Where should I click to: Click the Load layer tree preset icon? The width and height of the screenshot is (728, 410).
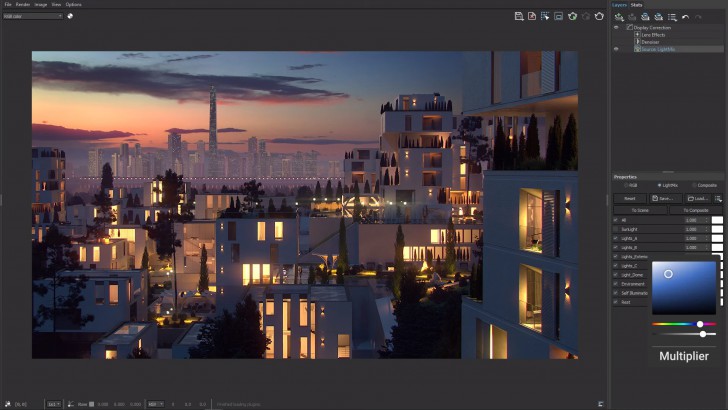tap(658, 17)
